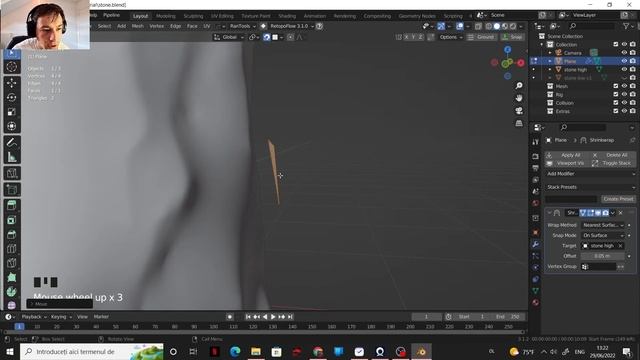Toggle camera view with the camera icon

click(519, 111)
